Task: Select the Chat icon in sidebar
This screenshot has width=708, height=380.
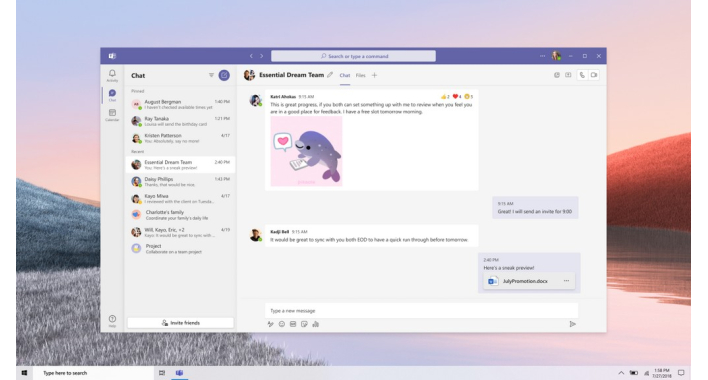Action: coord(112,95)
